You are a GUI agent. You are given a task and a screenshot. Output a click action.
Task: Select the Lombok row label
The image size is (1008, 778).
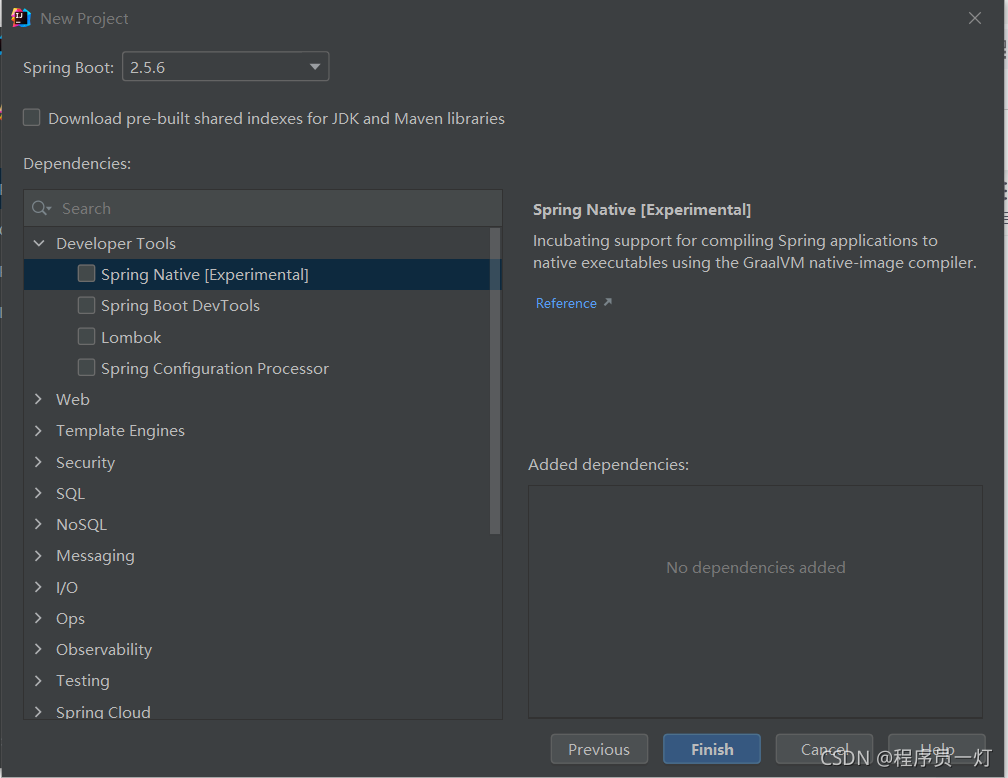click(131, 337)
